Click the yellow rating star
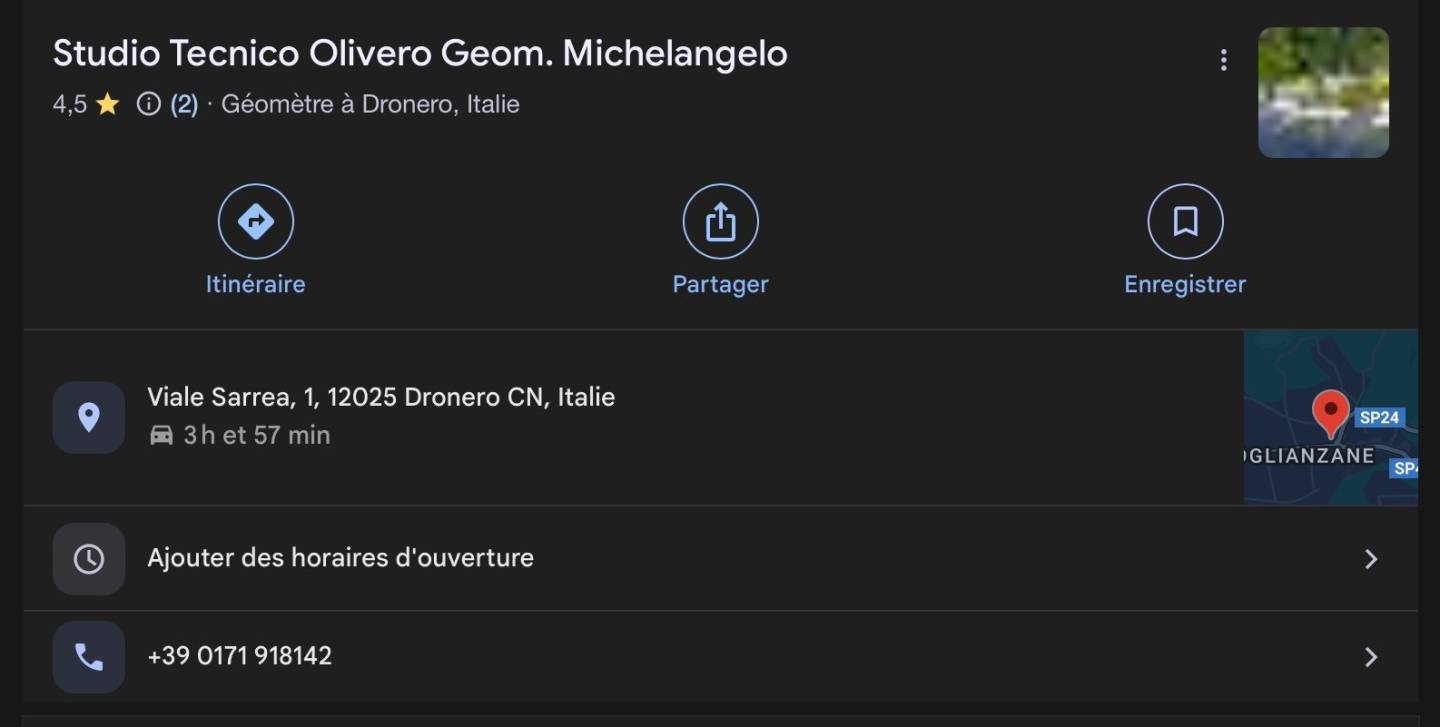This screenshot has height=727, width=1440. pos(108,104)
